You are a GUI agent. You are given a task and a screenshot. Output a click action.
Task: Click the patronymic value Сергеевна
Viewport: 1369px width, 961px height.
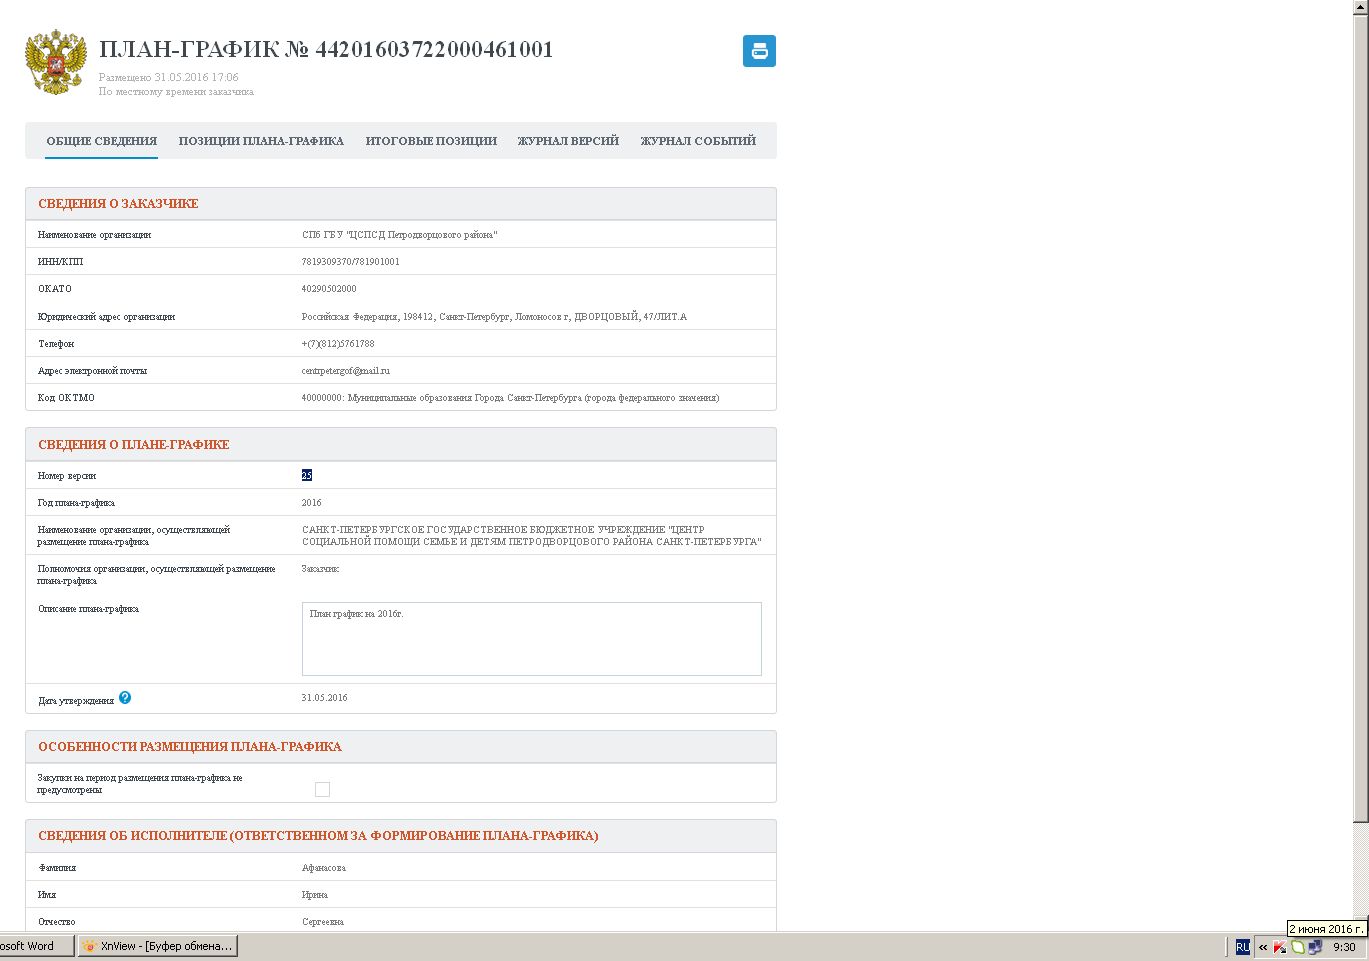323,922
